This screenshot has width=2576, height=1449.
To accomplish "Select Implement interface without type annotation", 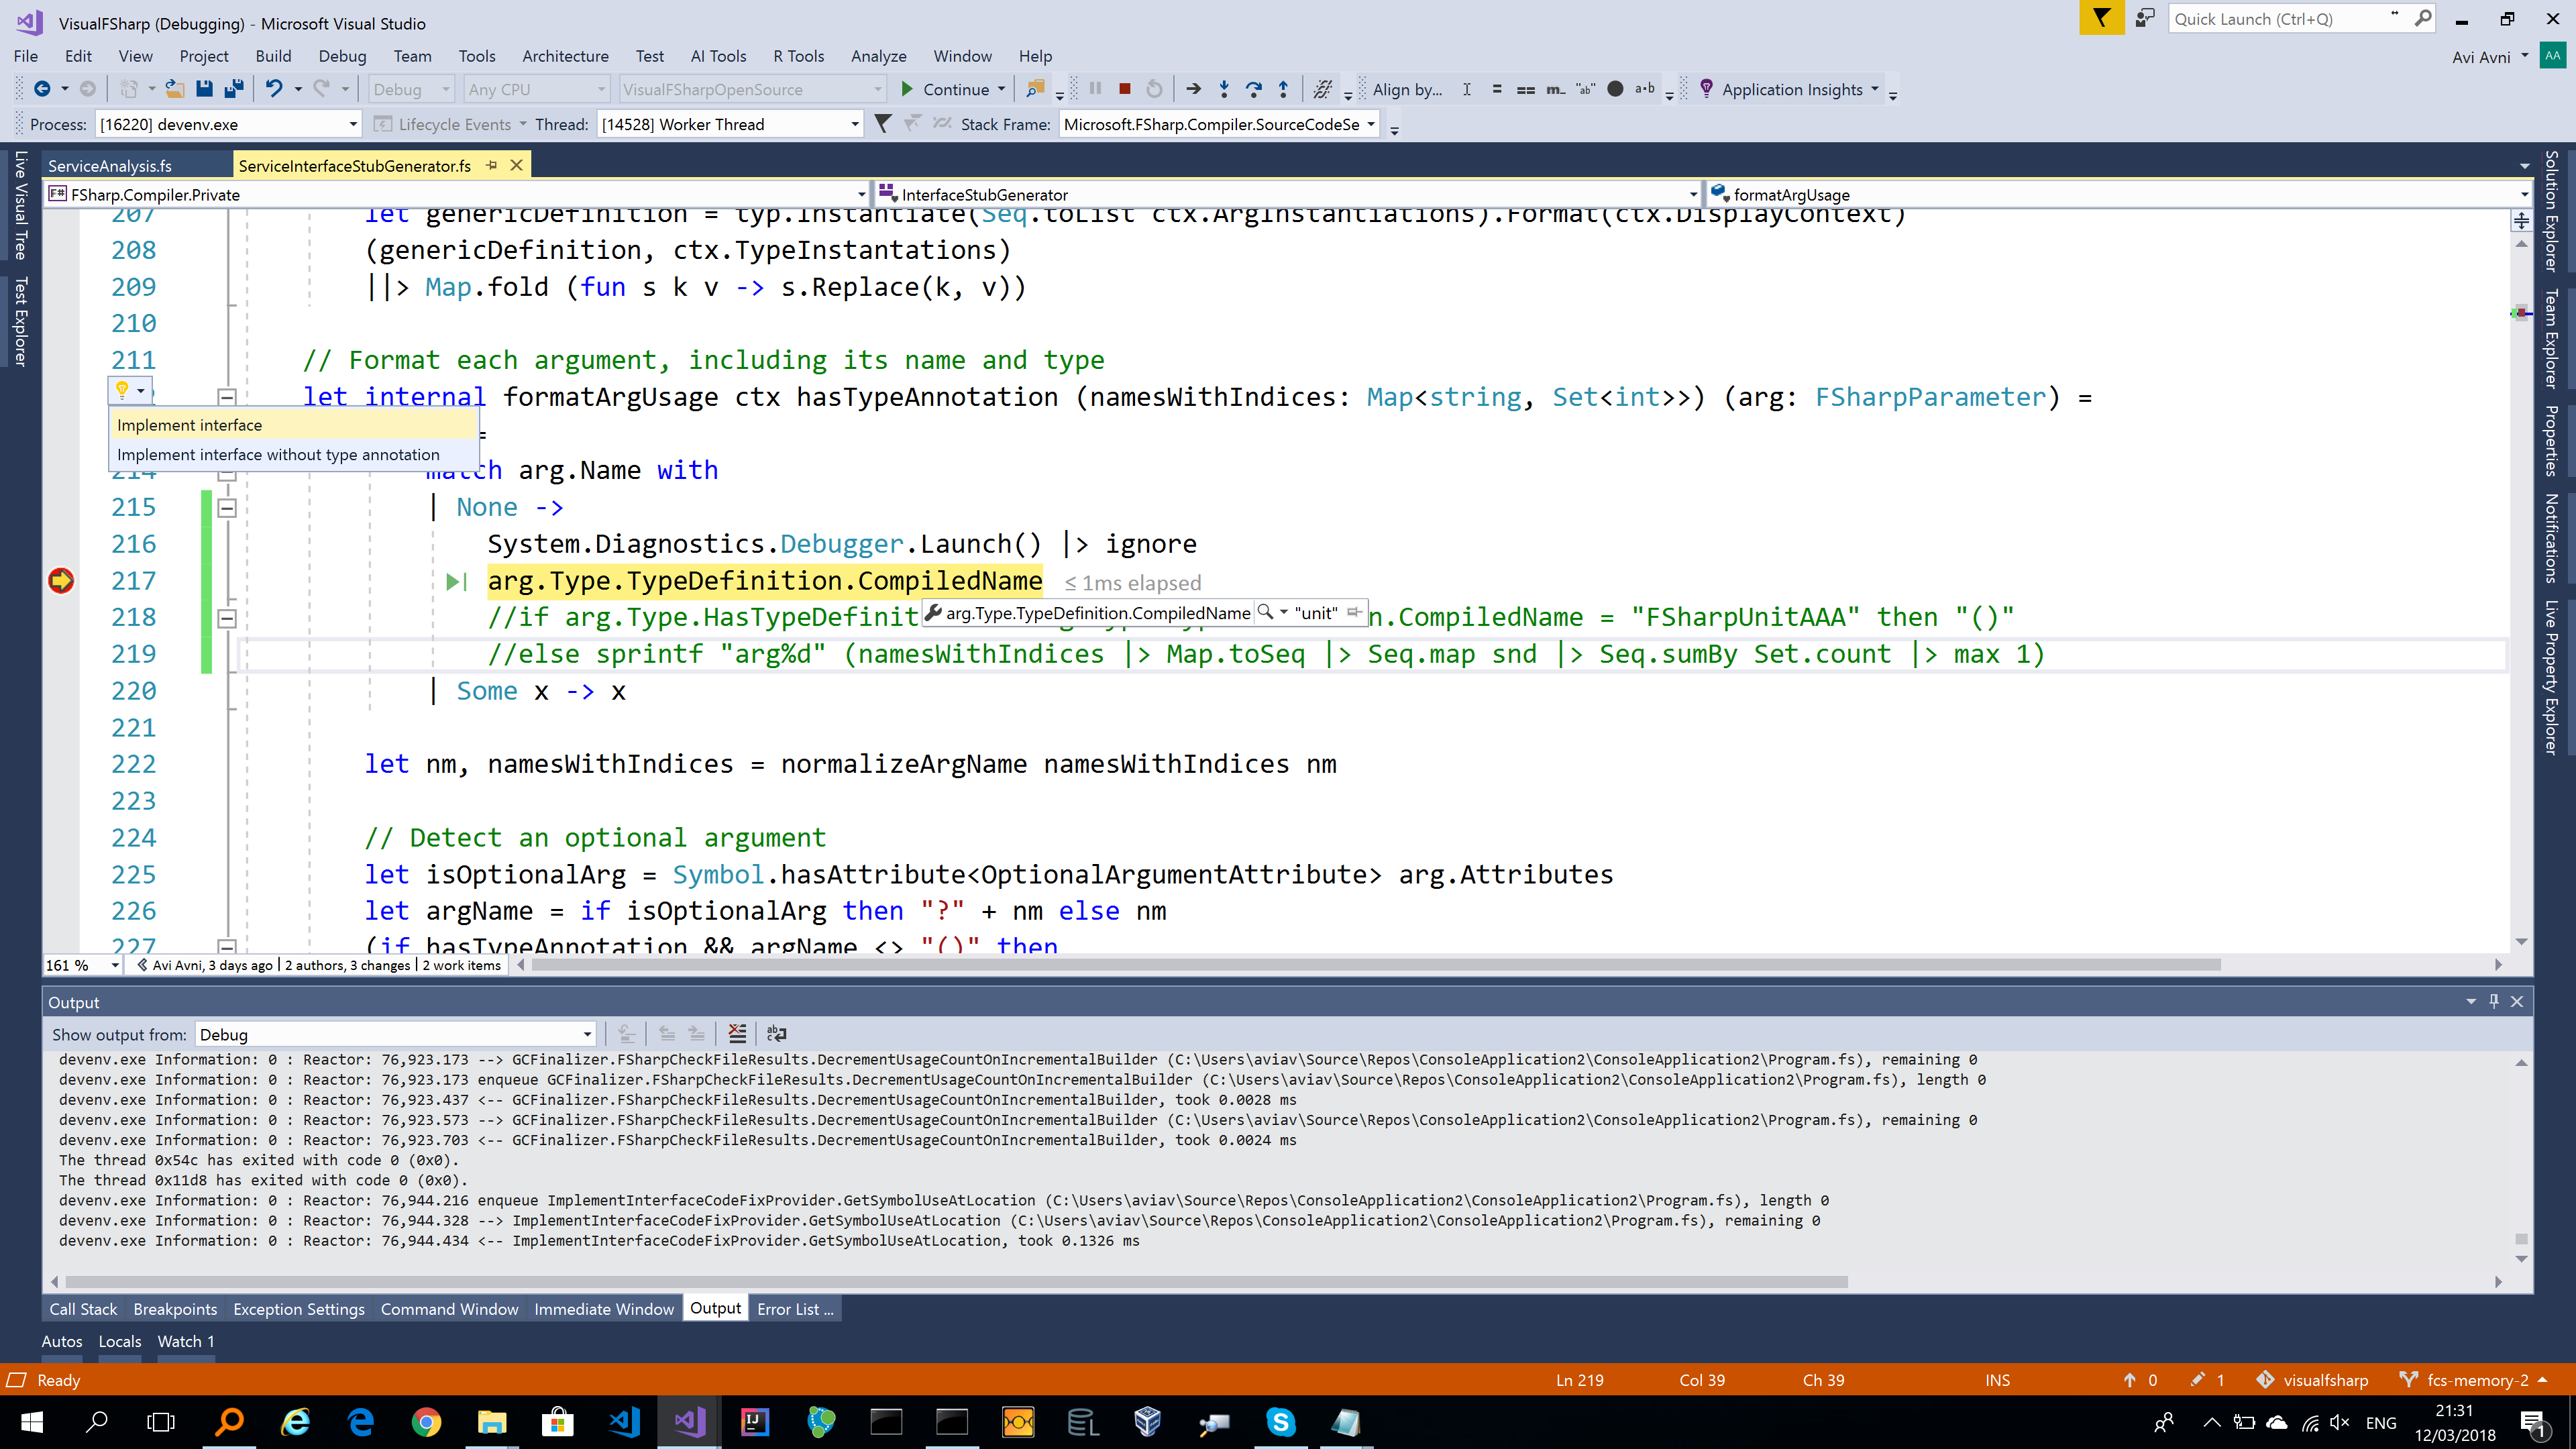I will (278, 455).
